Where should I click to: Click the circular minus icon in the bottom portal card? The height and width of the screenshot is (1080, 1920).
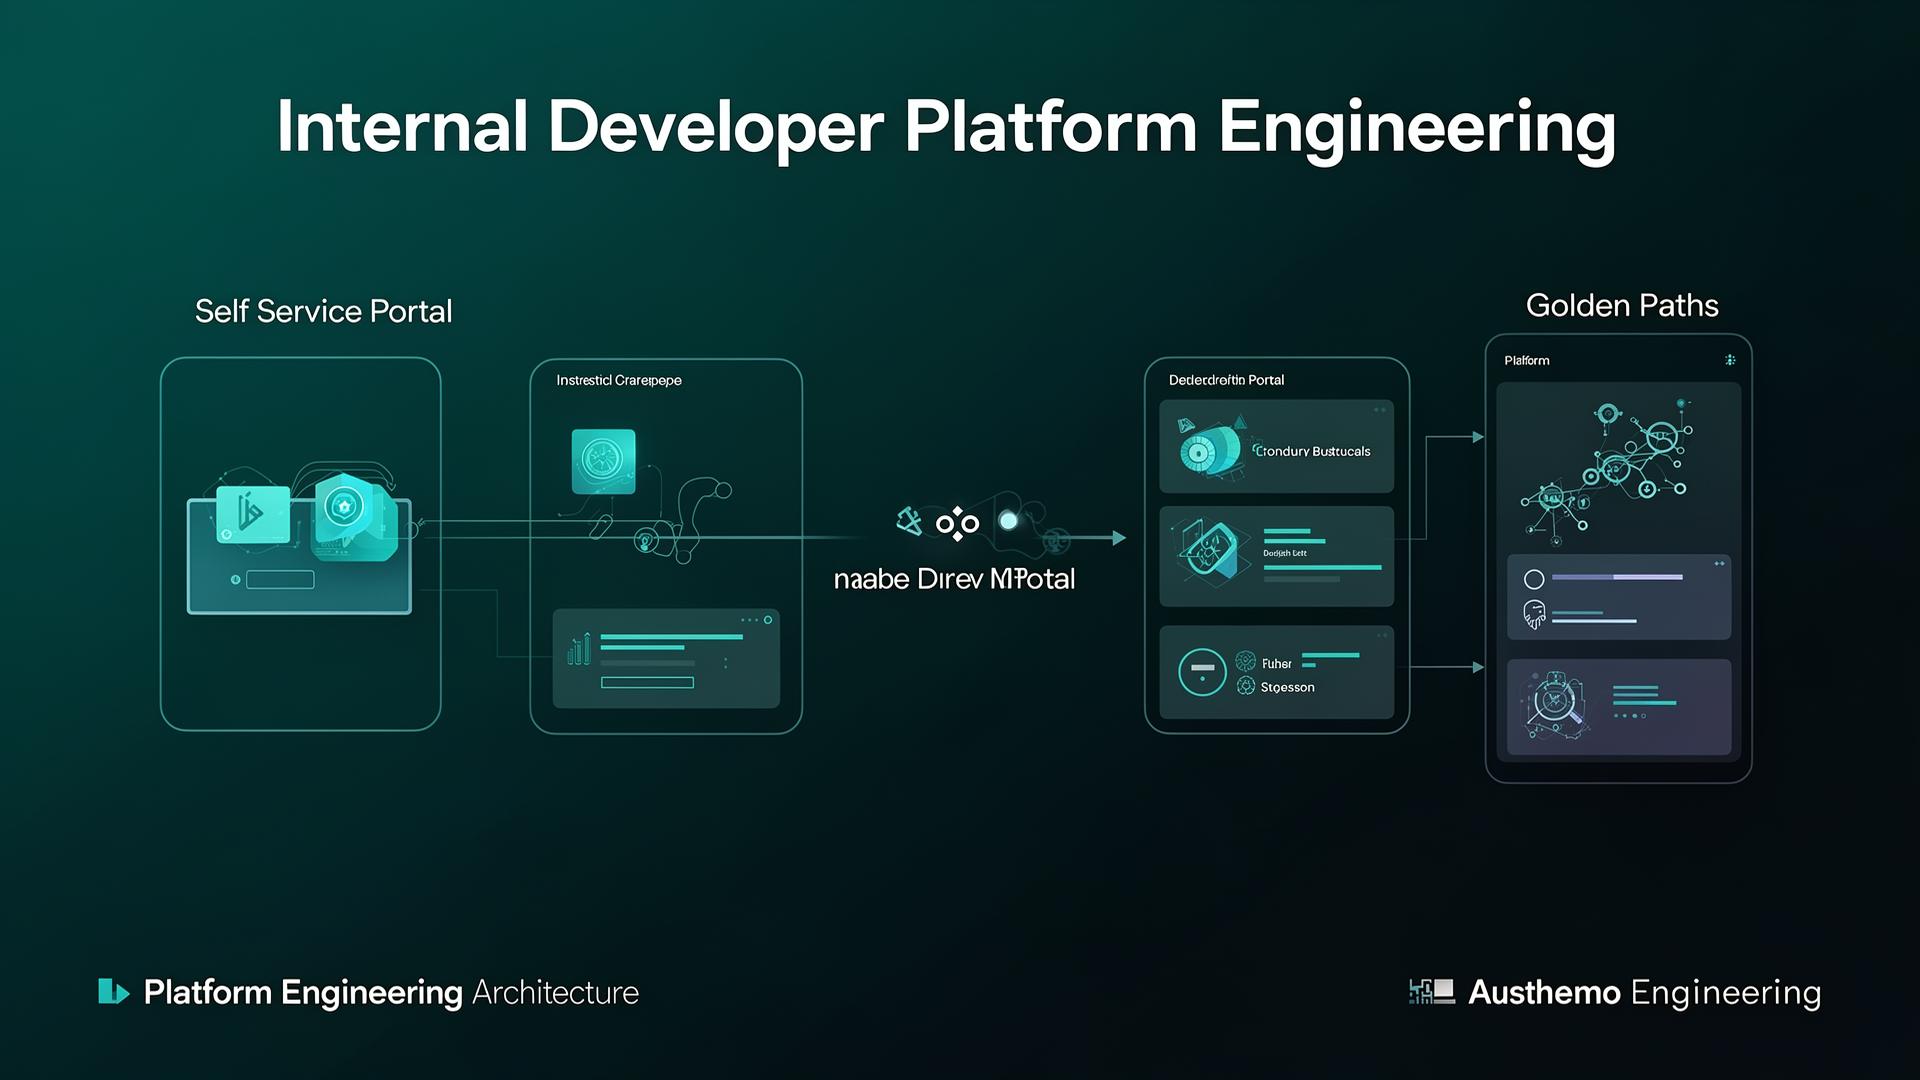click(x=1202, y=672)
